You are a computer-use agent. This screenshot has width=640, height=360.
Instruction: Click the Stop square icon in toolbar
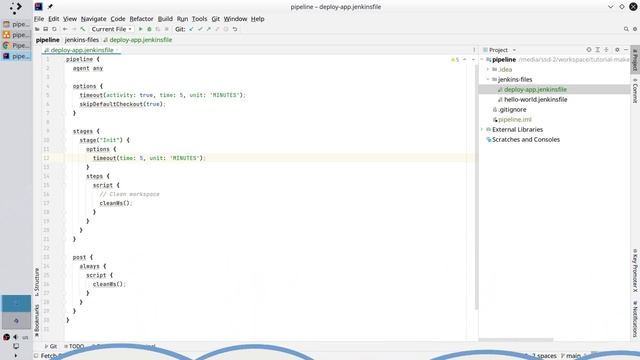(167, 29)
